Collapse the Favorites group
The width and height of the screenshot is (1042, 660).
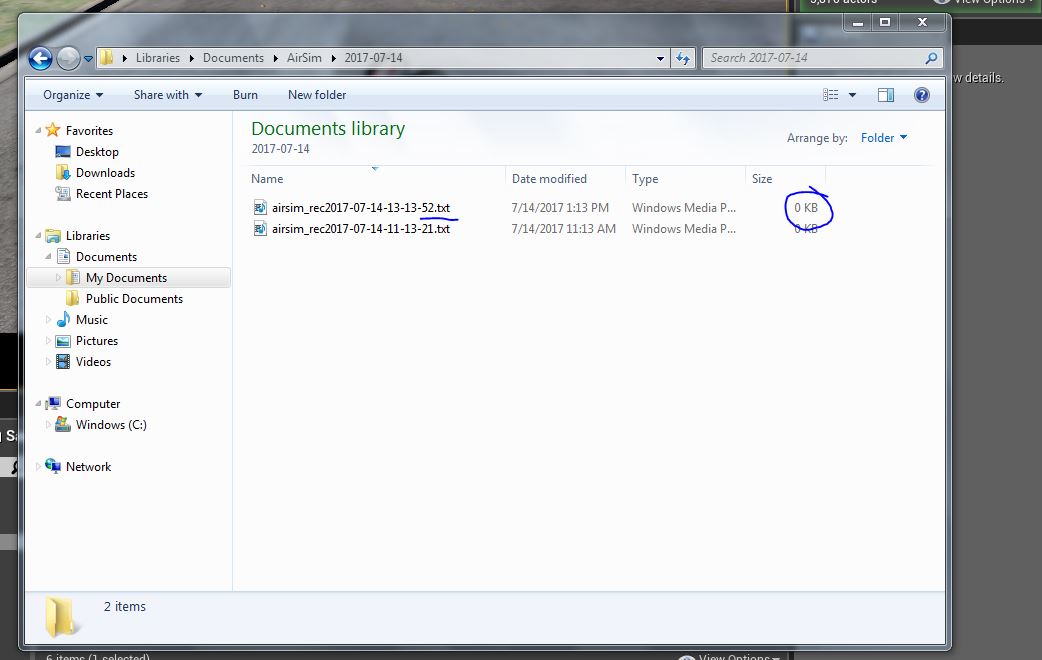click(x=38, y=130)
